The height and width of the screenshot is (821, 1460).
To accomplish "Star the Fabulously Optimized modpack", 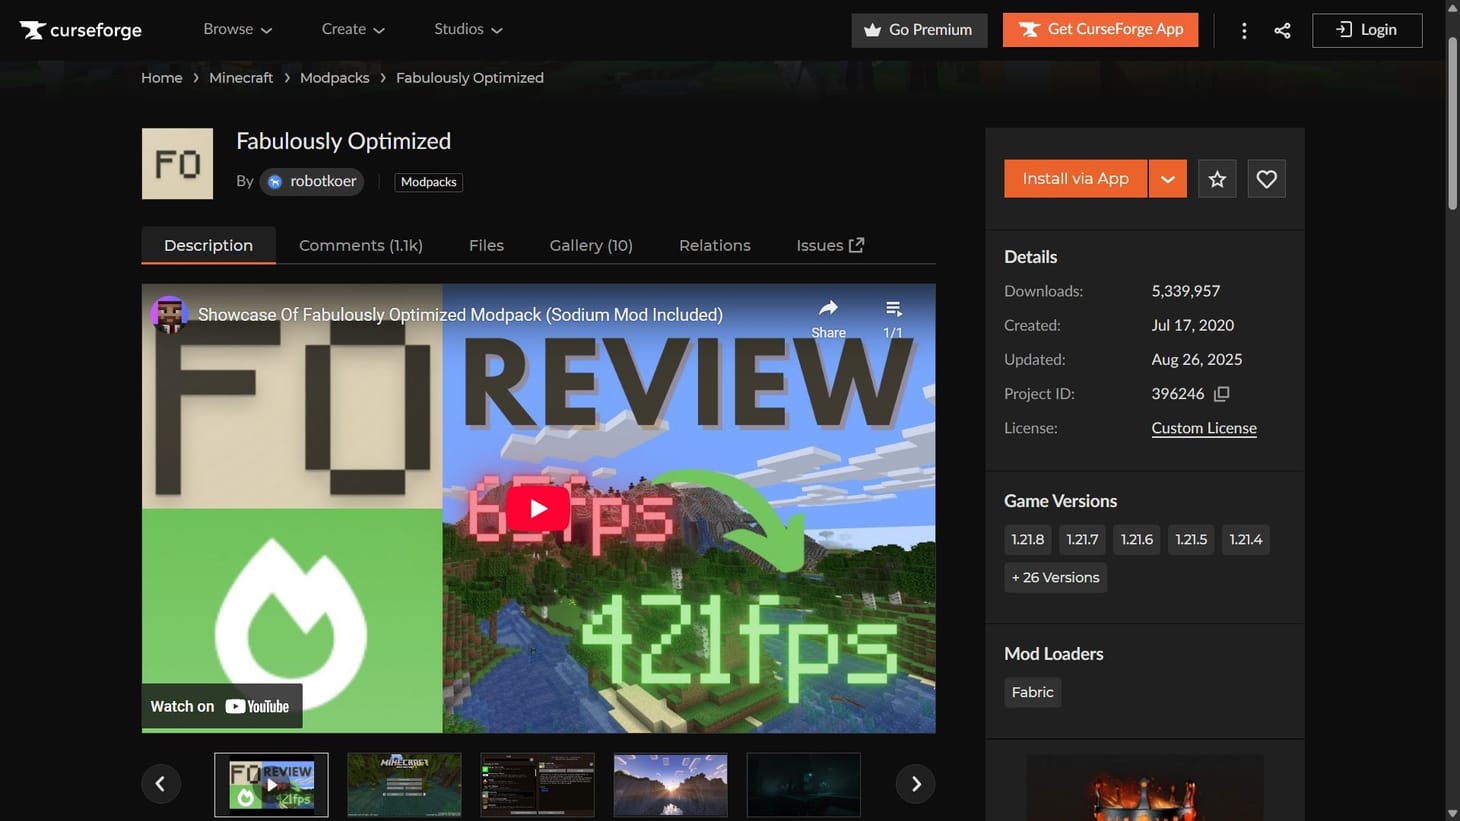I will pos(1216,178).
